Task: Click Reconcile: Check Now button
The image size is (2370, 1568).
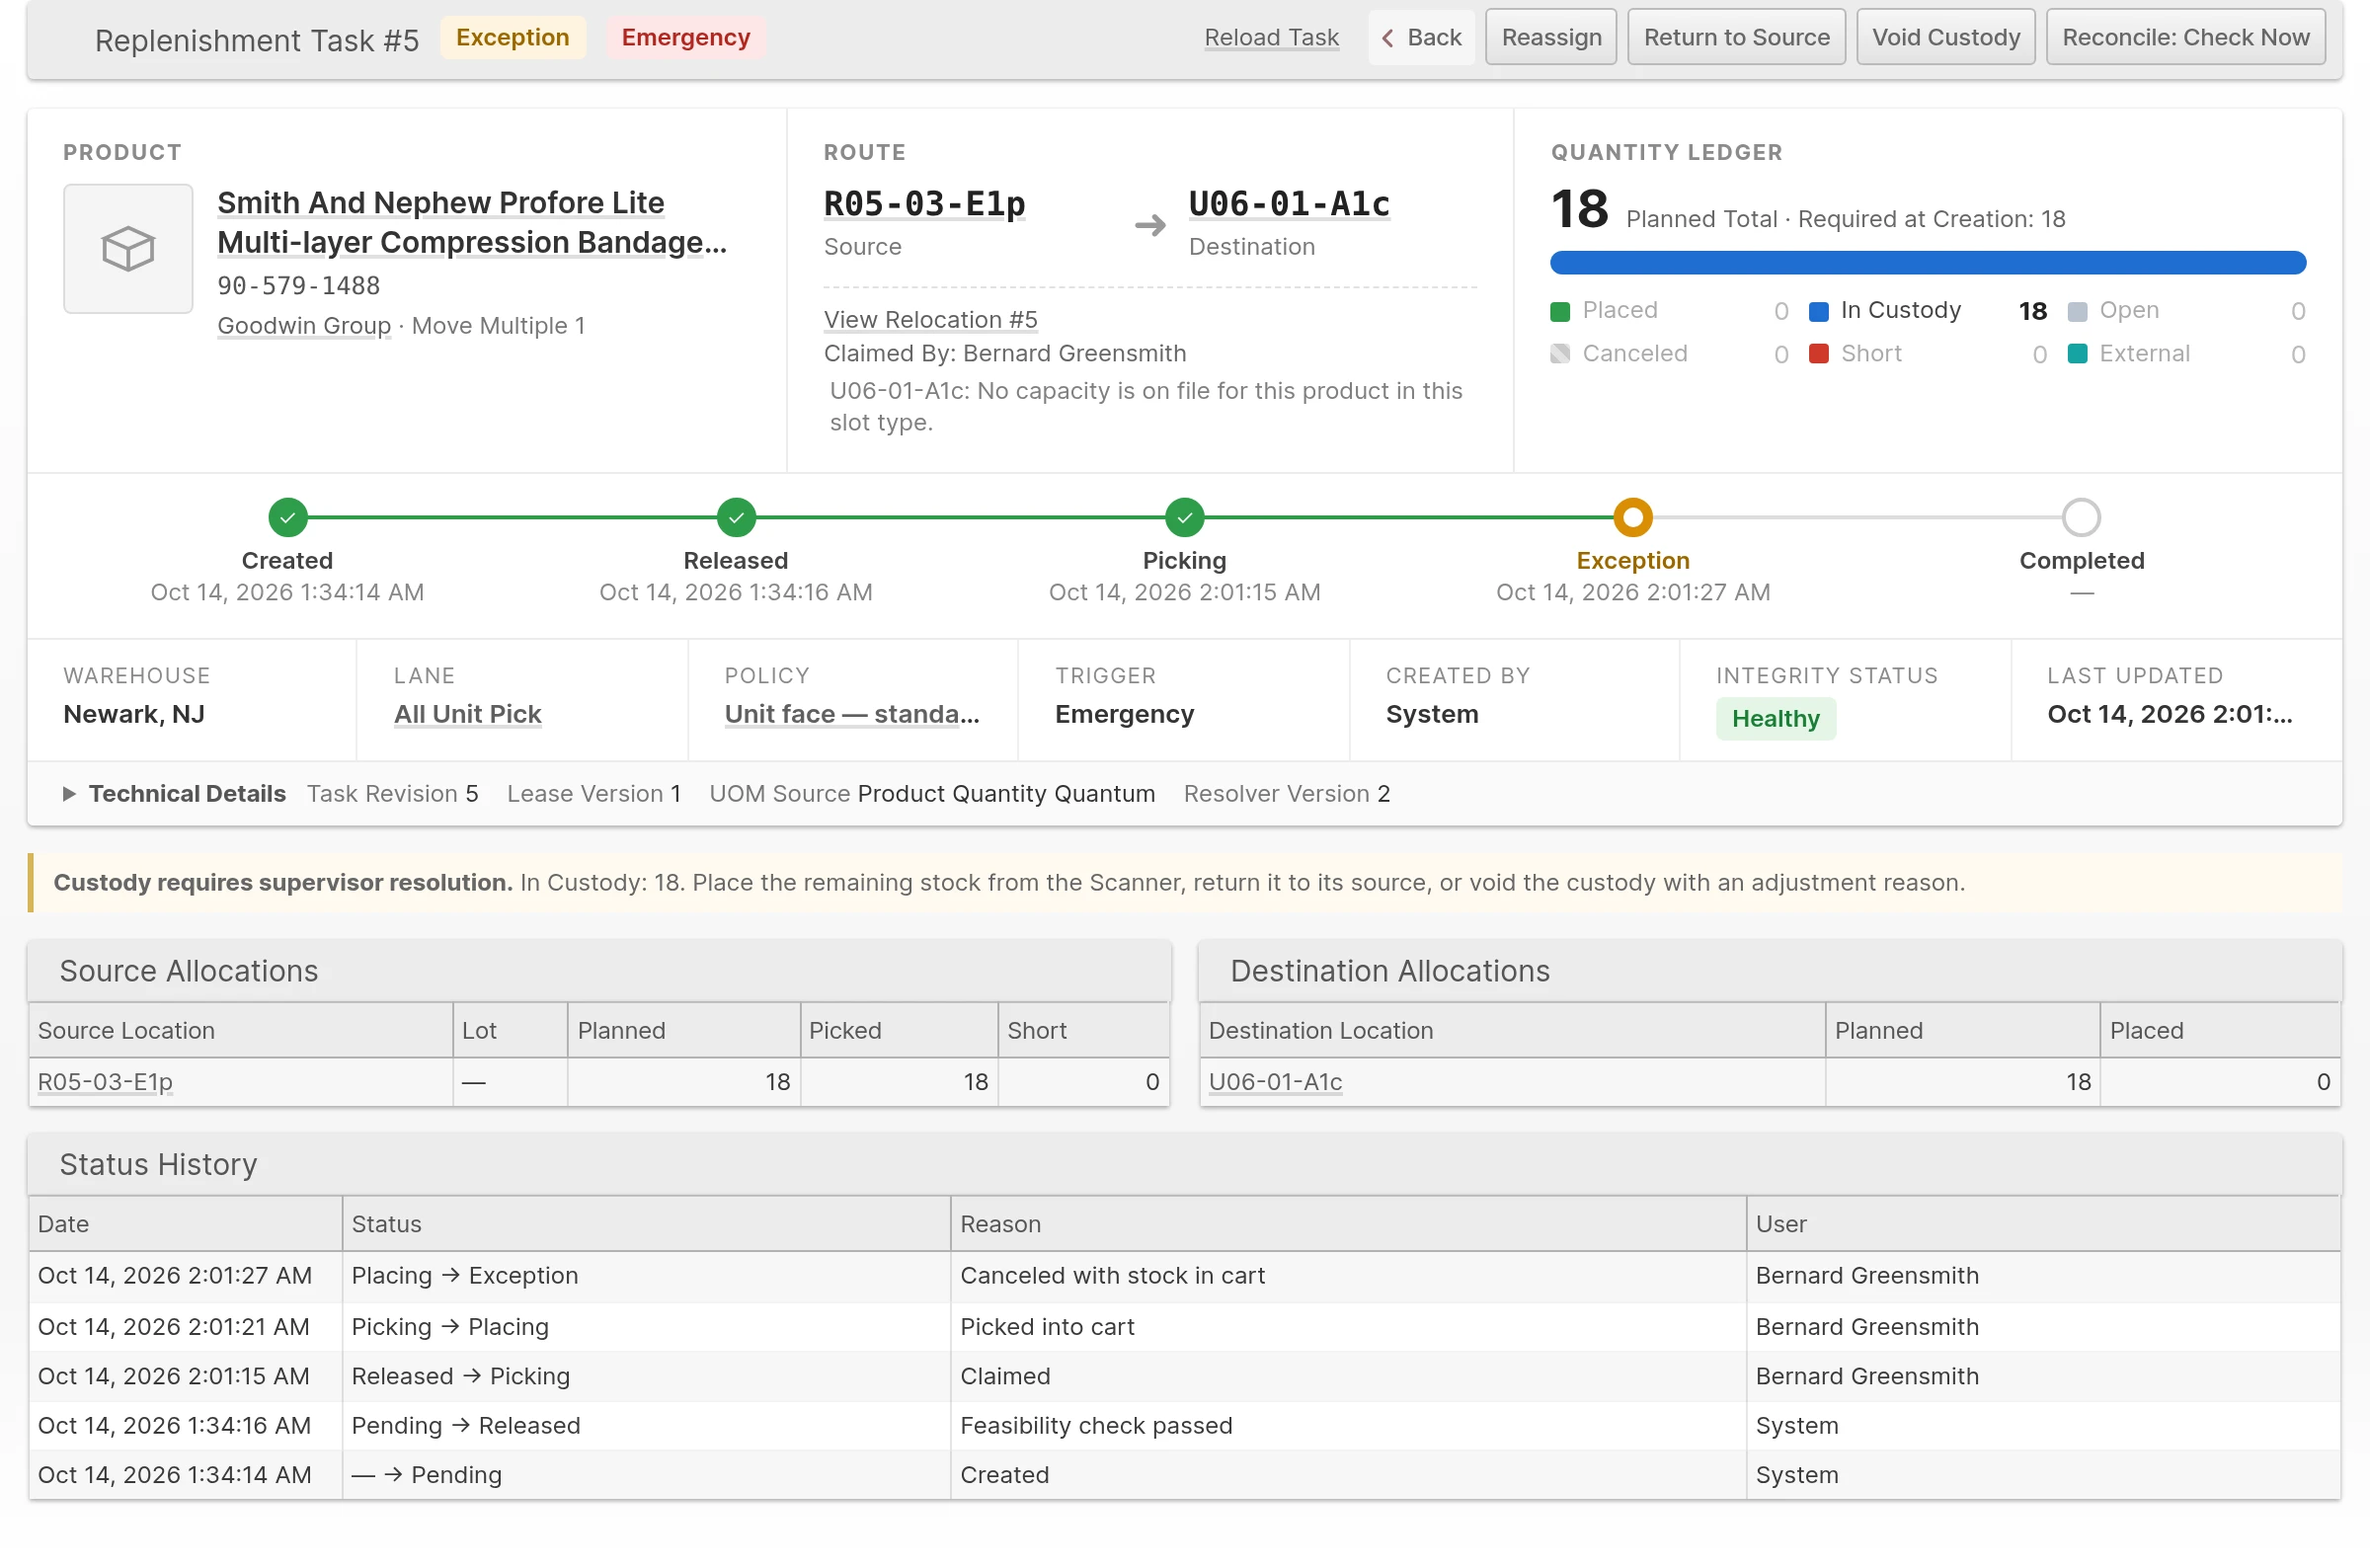Action: (x=2185, y=38)
